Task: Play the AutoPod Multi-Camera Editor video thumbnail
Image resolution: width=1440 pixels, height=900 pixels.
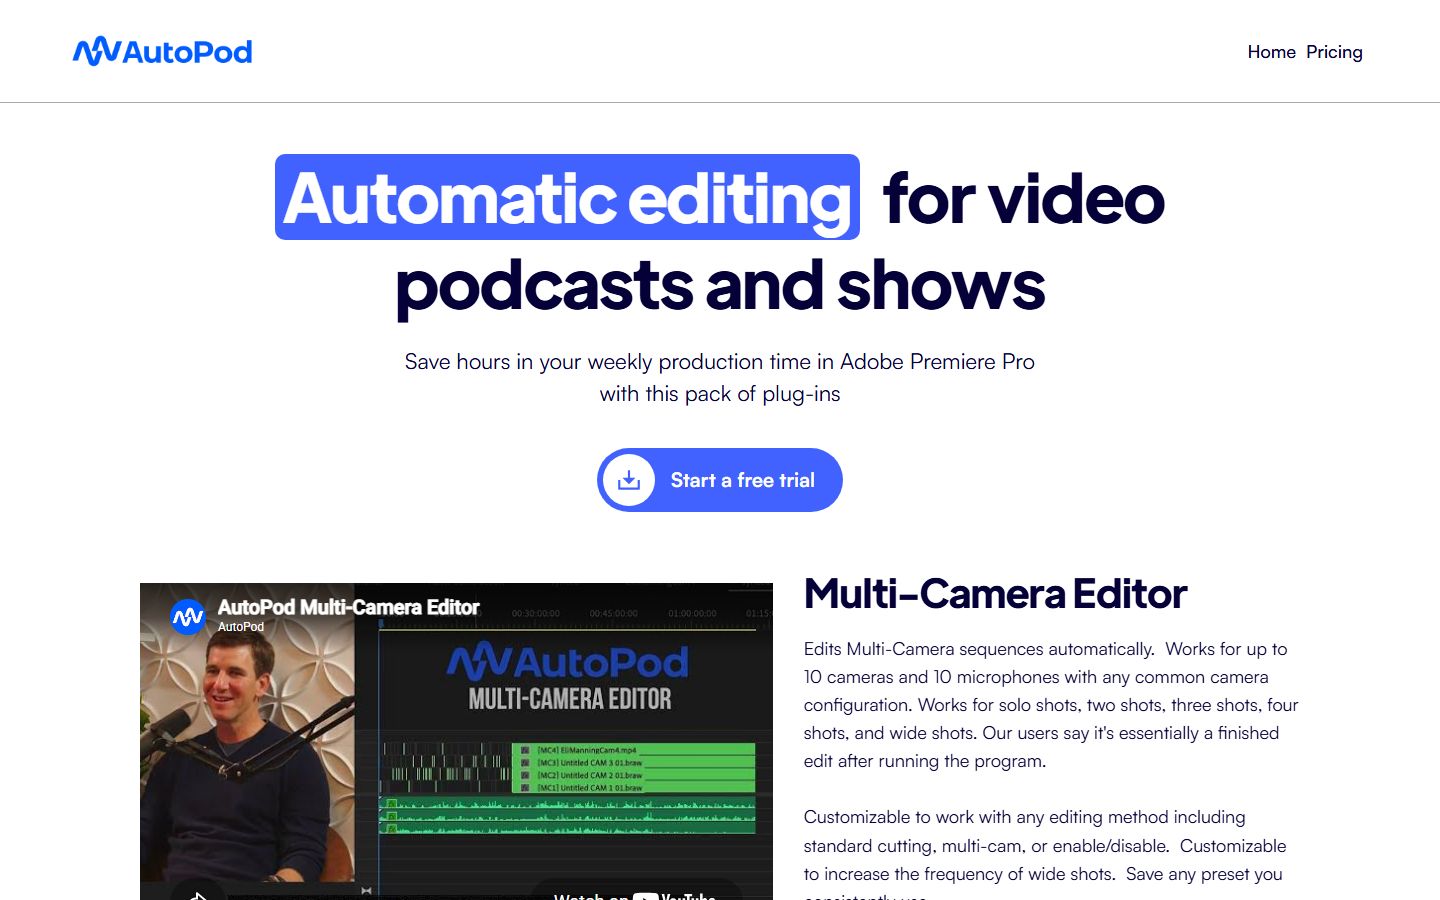Action: point(456,741)
